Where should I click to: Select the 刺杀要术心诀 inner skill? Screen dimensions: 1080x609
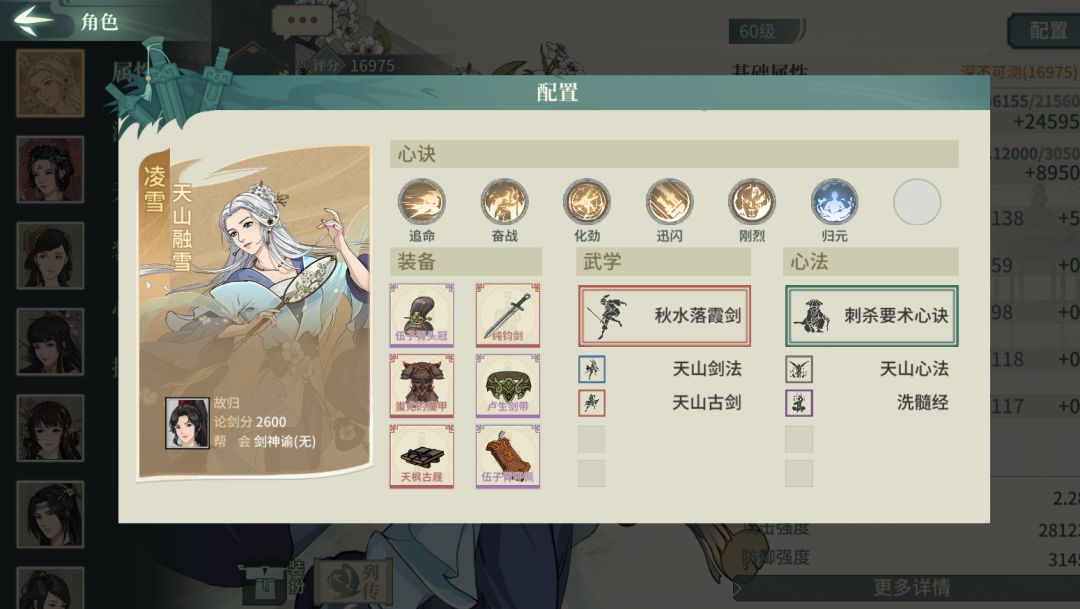871,316
